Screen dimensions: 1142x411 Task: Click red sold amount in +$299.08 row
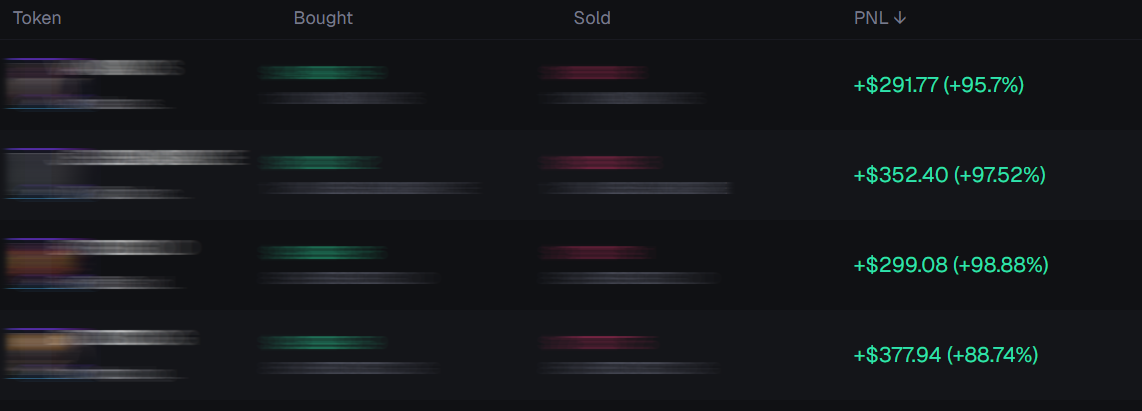click(597, 252)
